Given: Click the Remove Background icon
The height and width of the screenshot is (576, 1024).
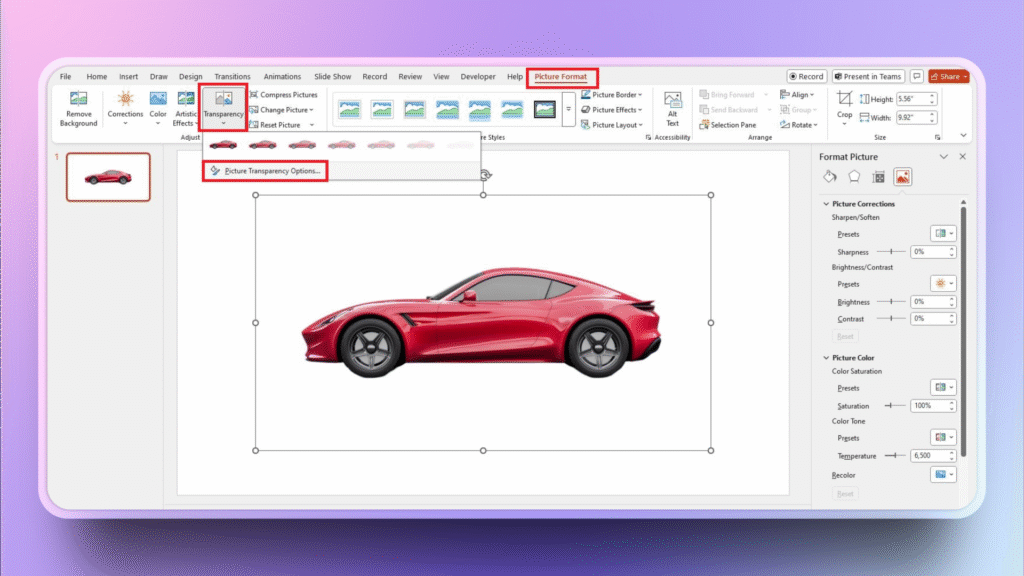Looking at the screenshot, I should [78, 101].
